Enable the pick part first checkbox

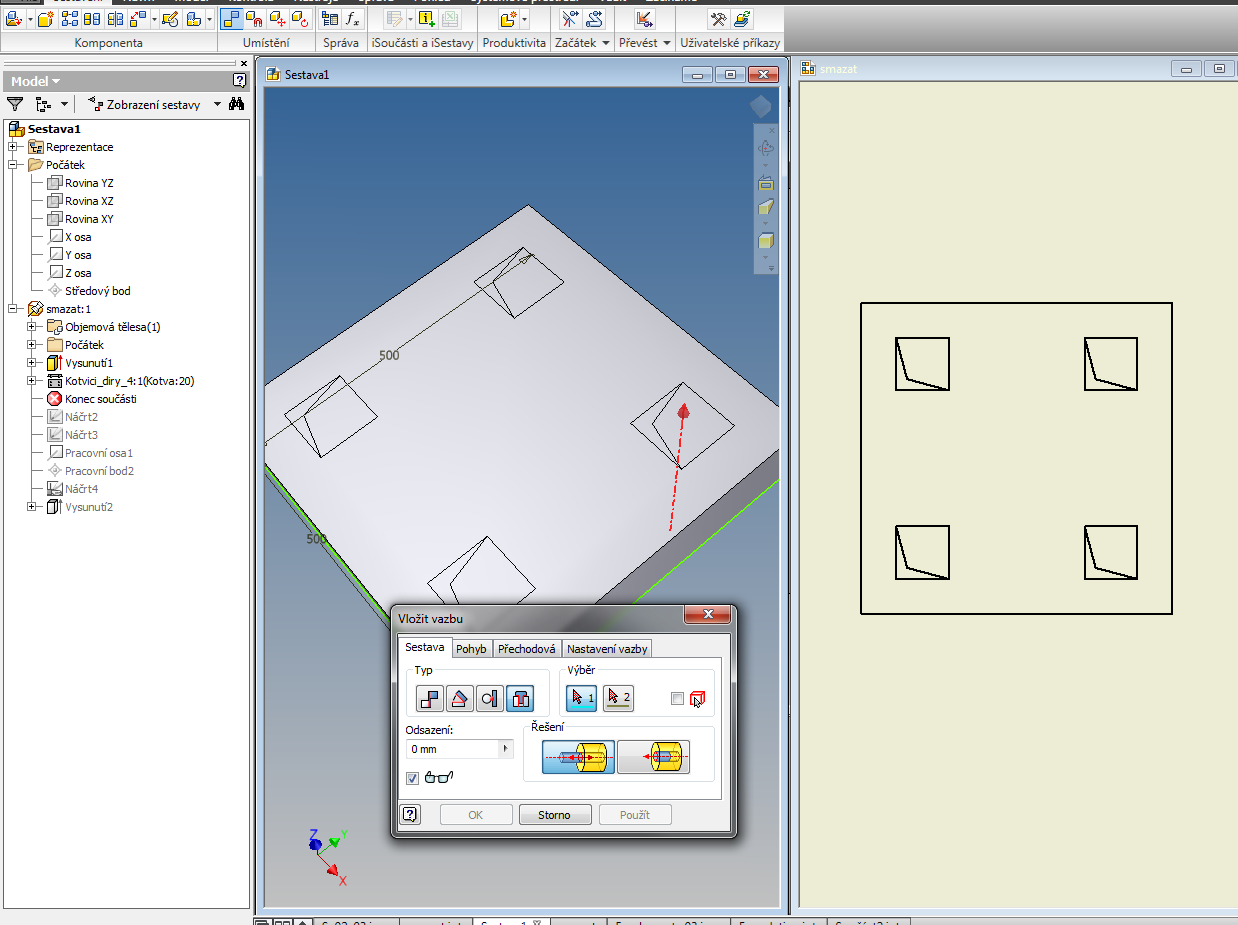point(677,699)
